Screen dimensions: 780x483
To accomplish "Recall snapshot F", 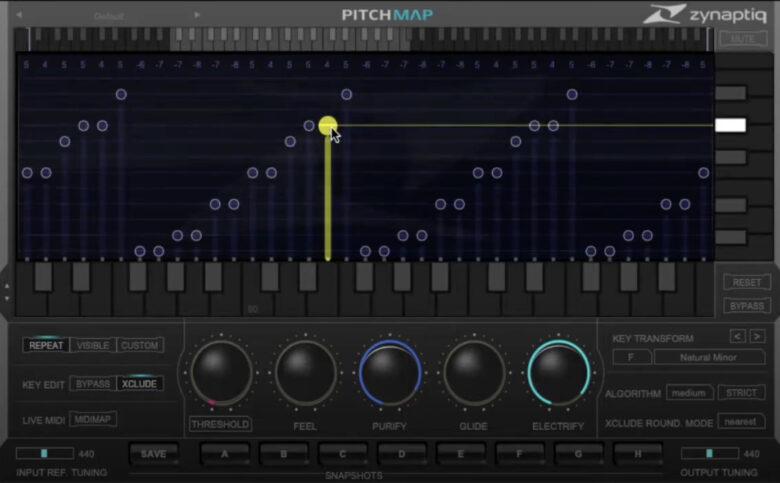I will point(519,454).
